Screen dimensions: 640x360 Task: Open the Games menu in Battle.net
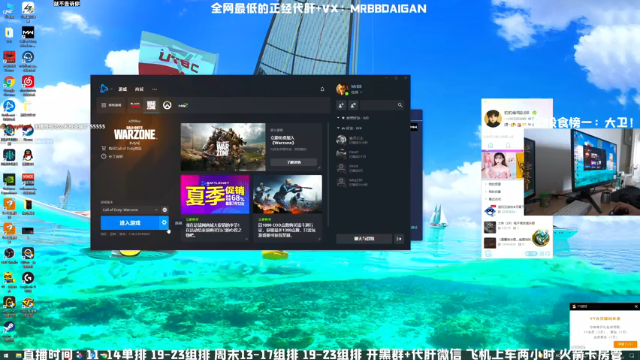click(x=122, y=89)
